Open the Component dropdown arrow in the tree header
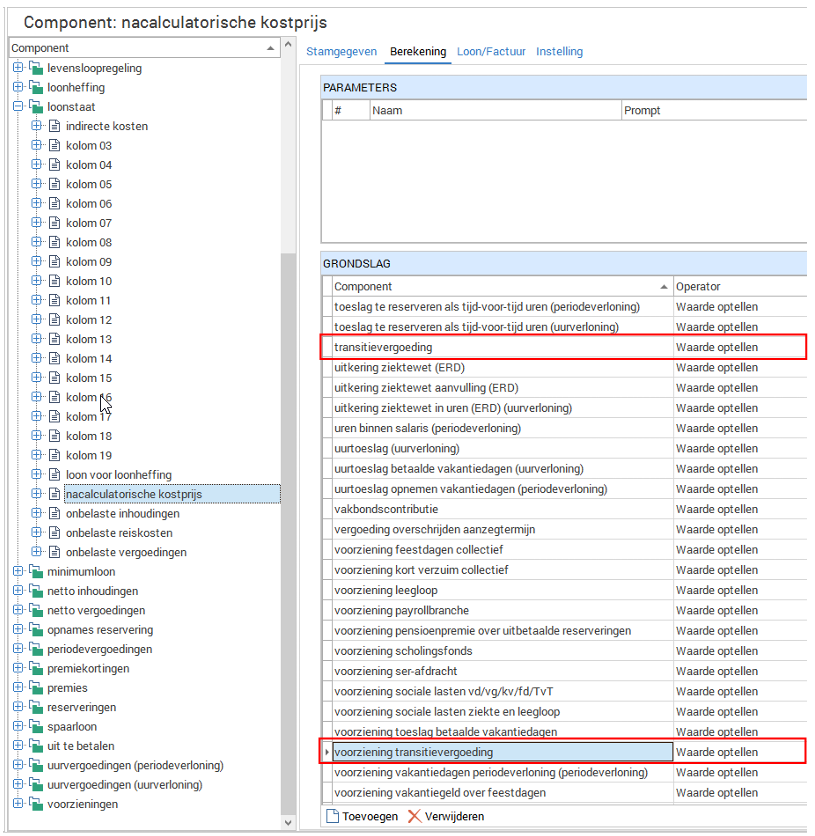 [x=272, y=48]
